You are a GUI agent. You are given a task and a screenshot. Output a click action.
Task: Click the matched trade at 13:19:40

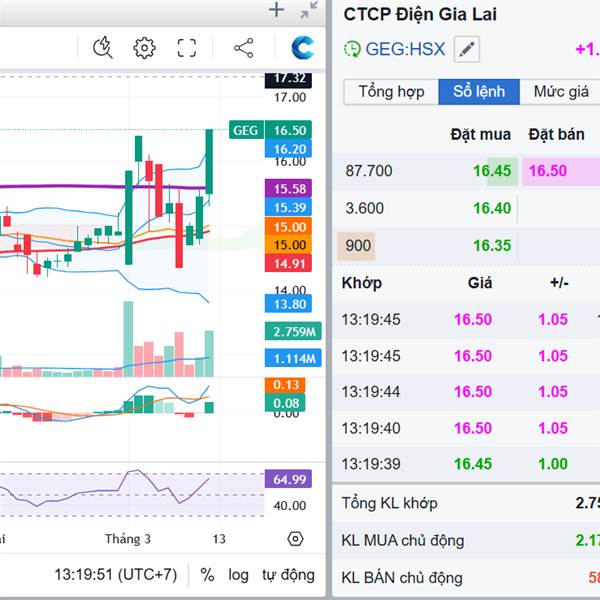coord(466,428)
